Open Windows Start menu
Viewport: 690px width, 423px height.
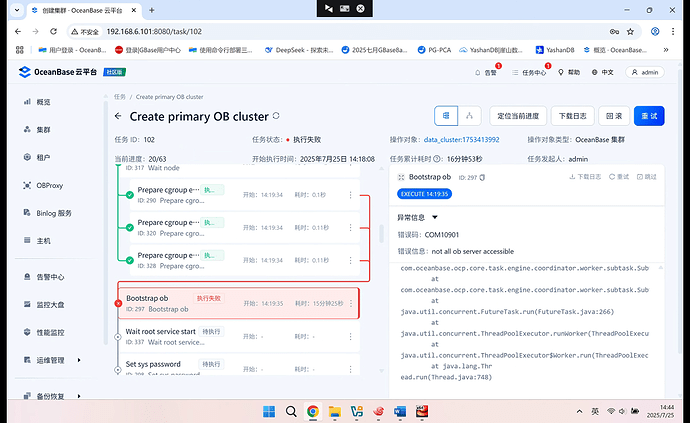269,412
